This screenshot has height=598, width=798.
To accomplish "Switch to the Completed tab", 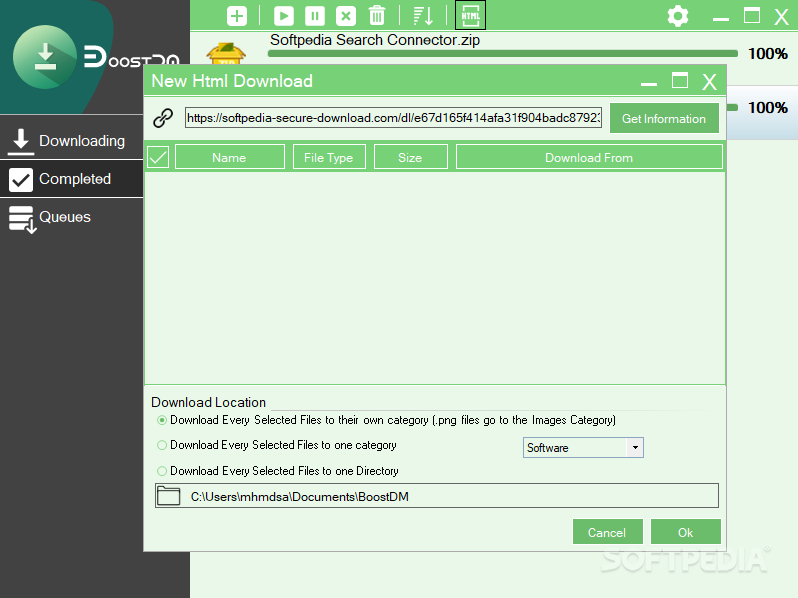I will click(71, 179).
